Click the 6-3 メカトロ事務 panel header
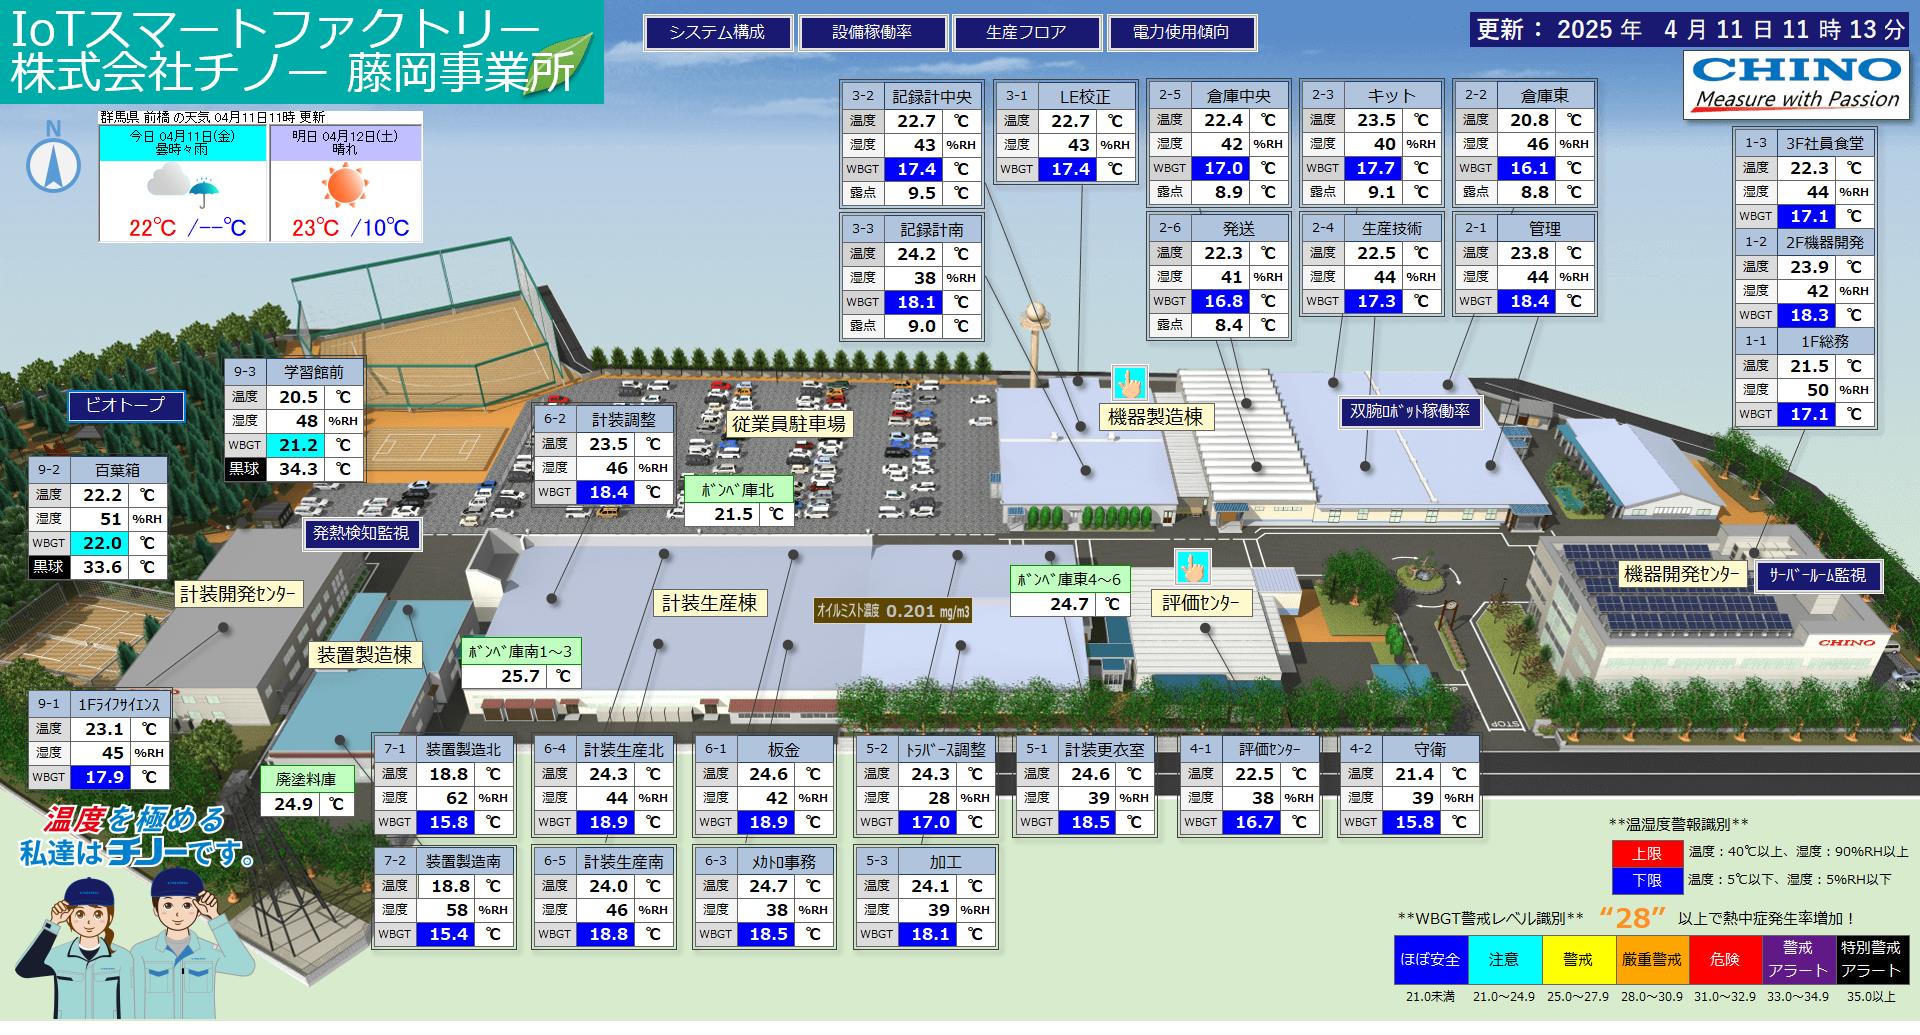1920x1035 pixels. 764,862
